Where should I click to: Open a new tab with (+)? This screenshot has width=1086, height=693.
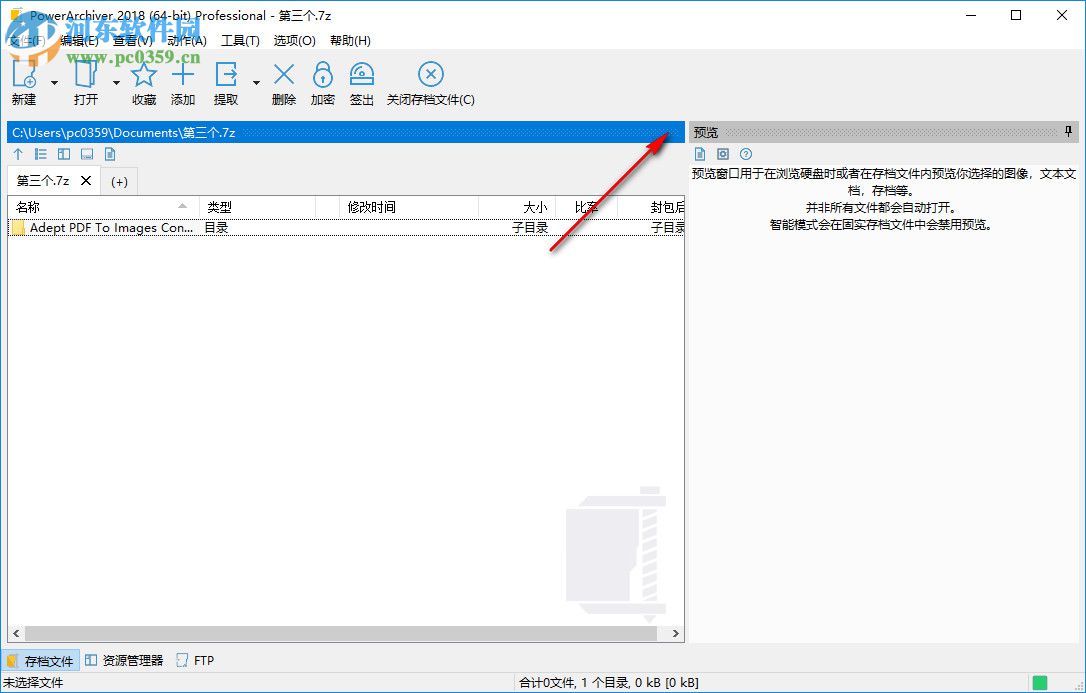(x=119, y=181)
